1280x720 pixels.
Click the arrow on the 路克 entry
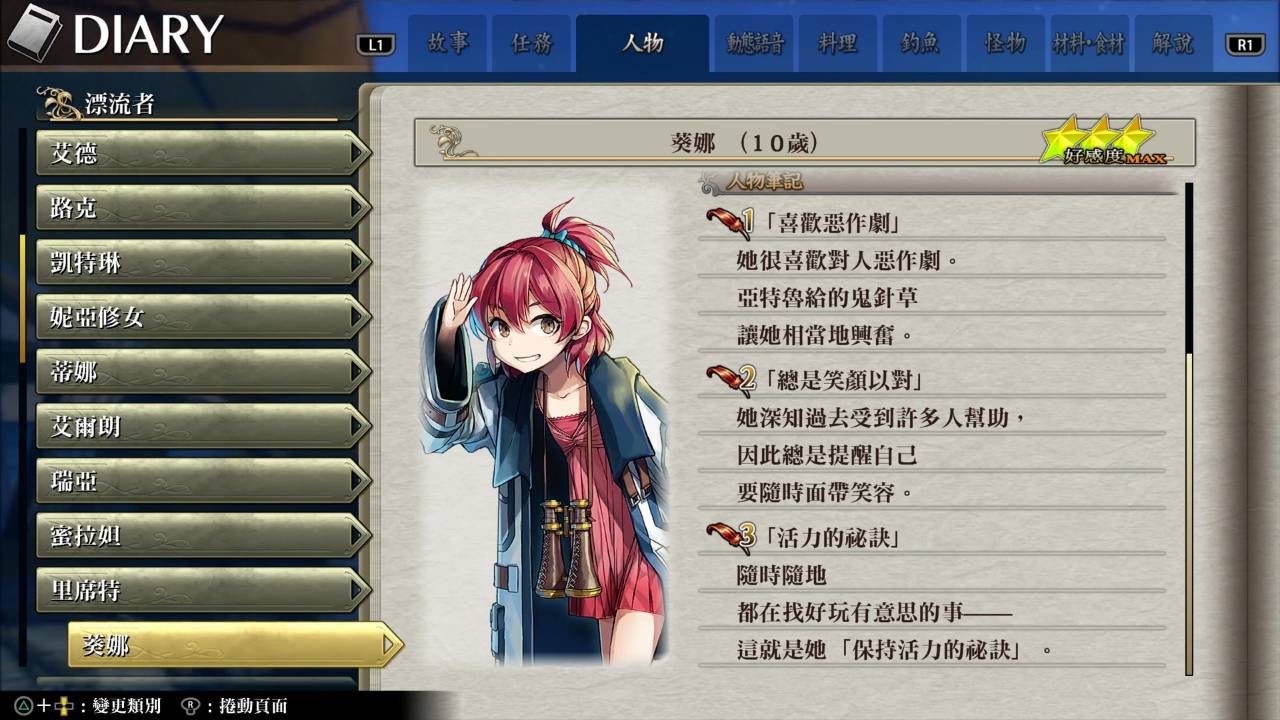[358, 208]
